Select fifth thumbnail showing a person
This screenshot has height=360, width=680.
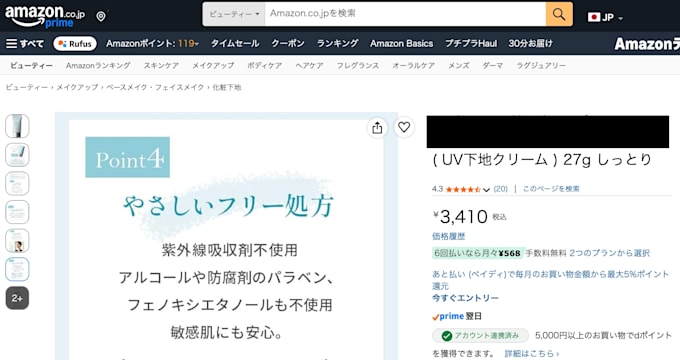[17, 241]
